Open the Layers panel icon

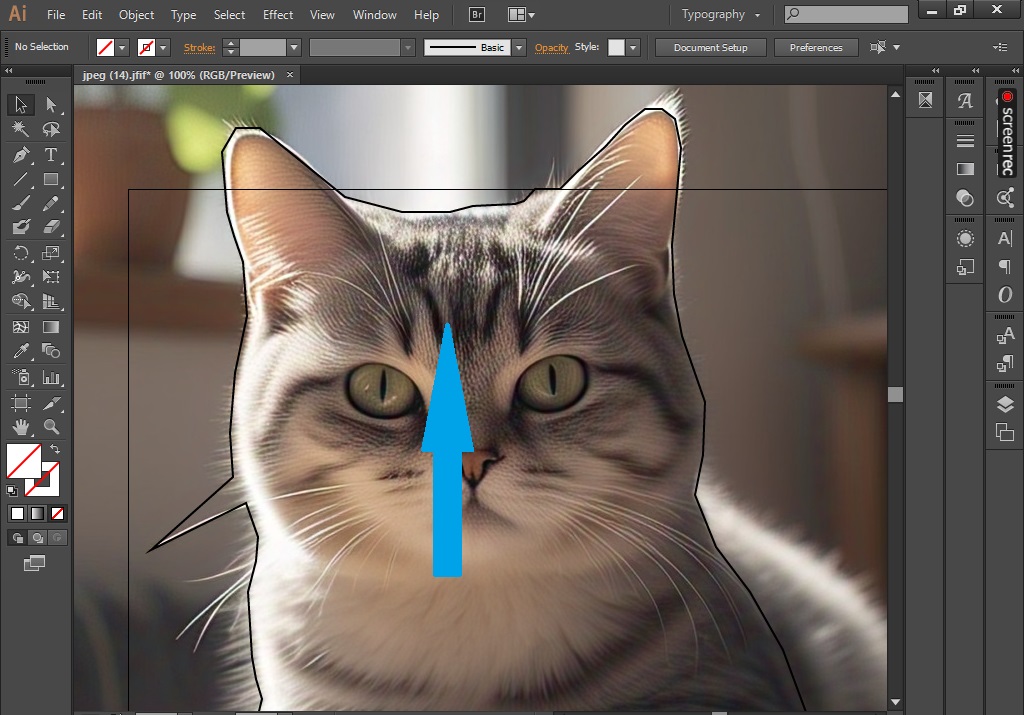coord(1005,404)
